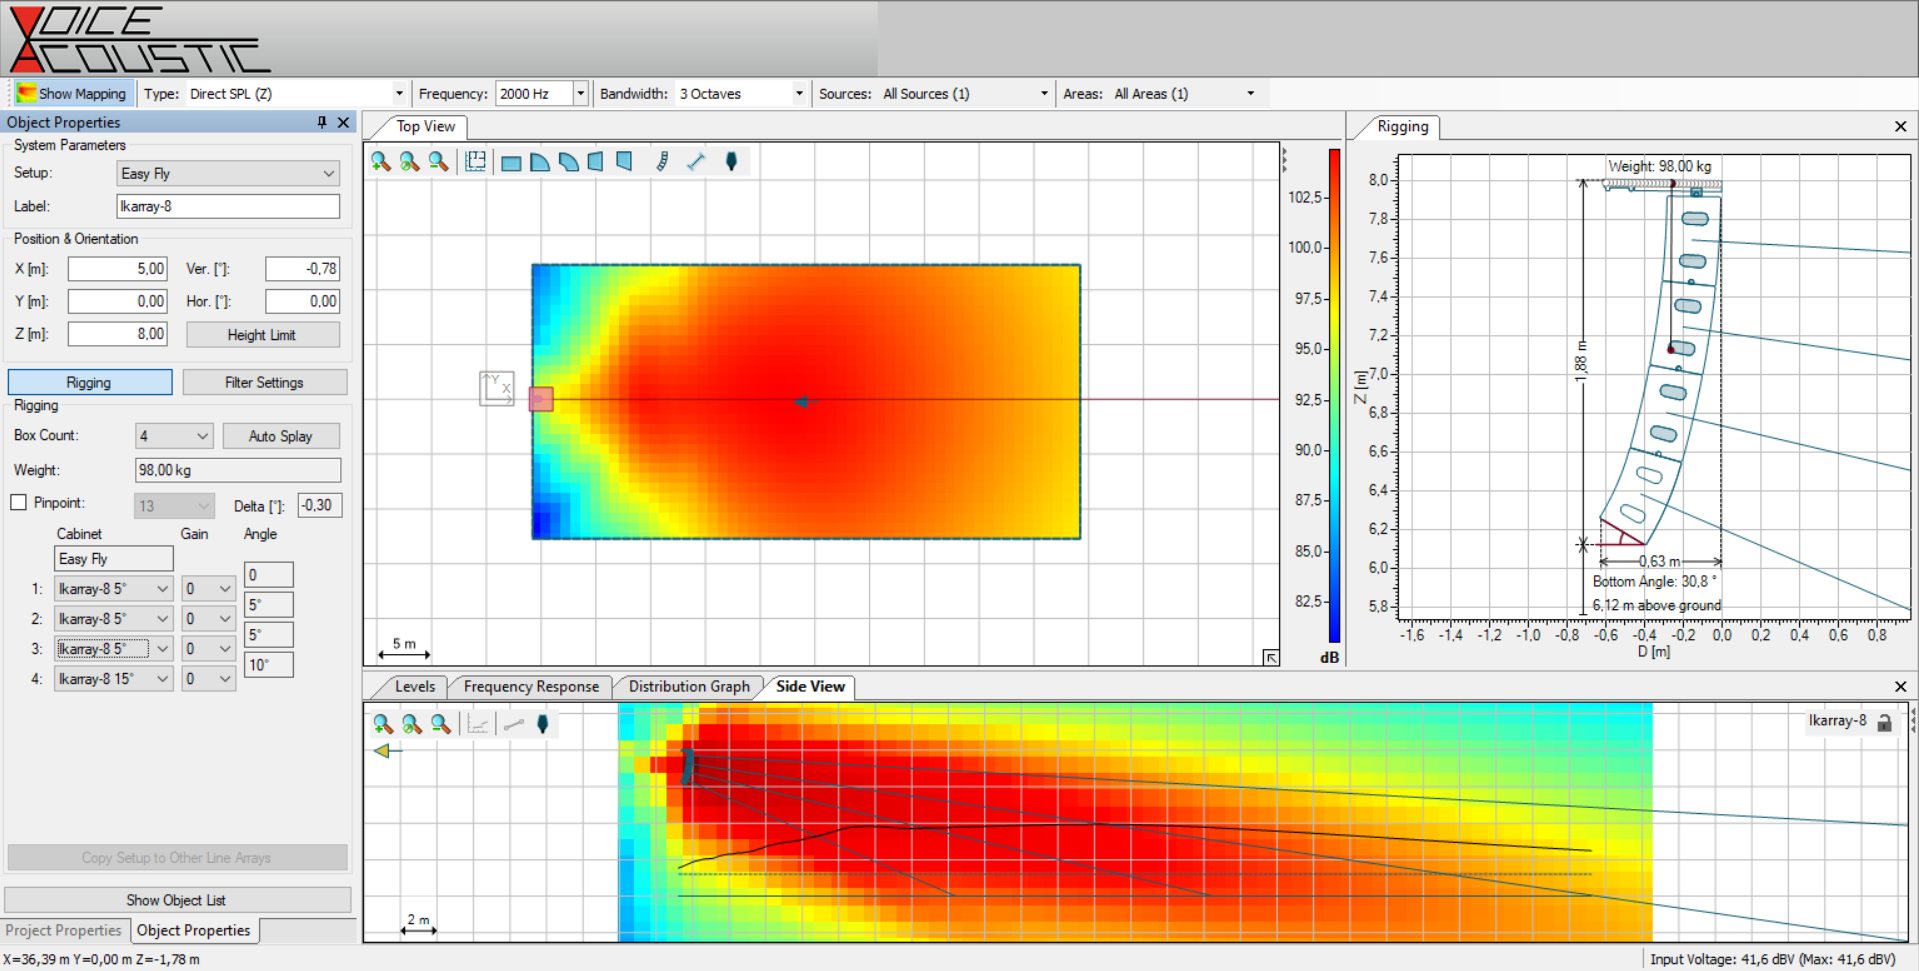The width and height of the screenshot is (1919, 971).
Task: Open the Project Properties tab
Action: pyautogui.click(x=64, y=930)
